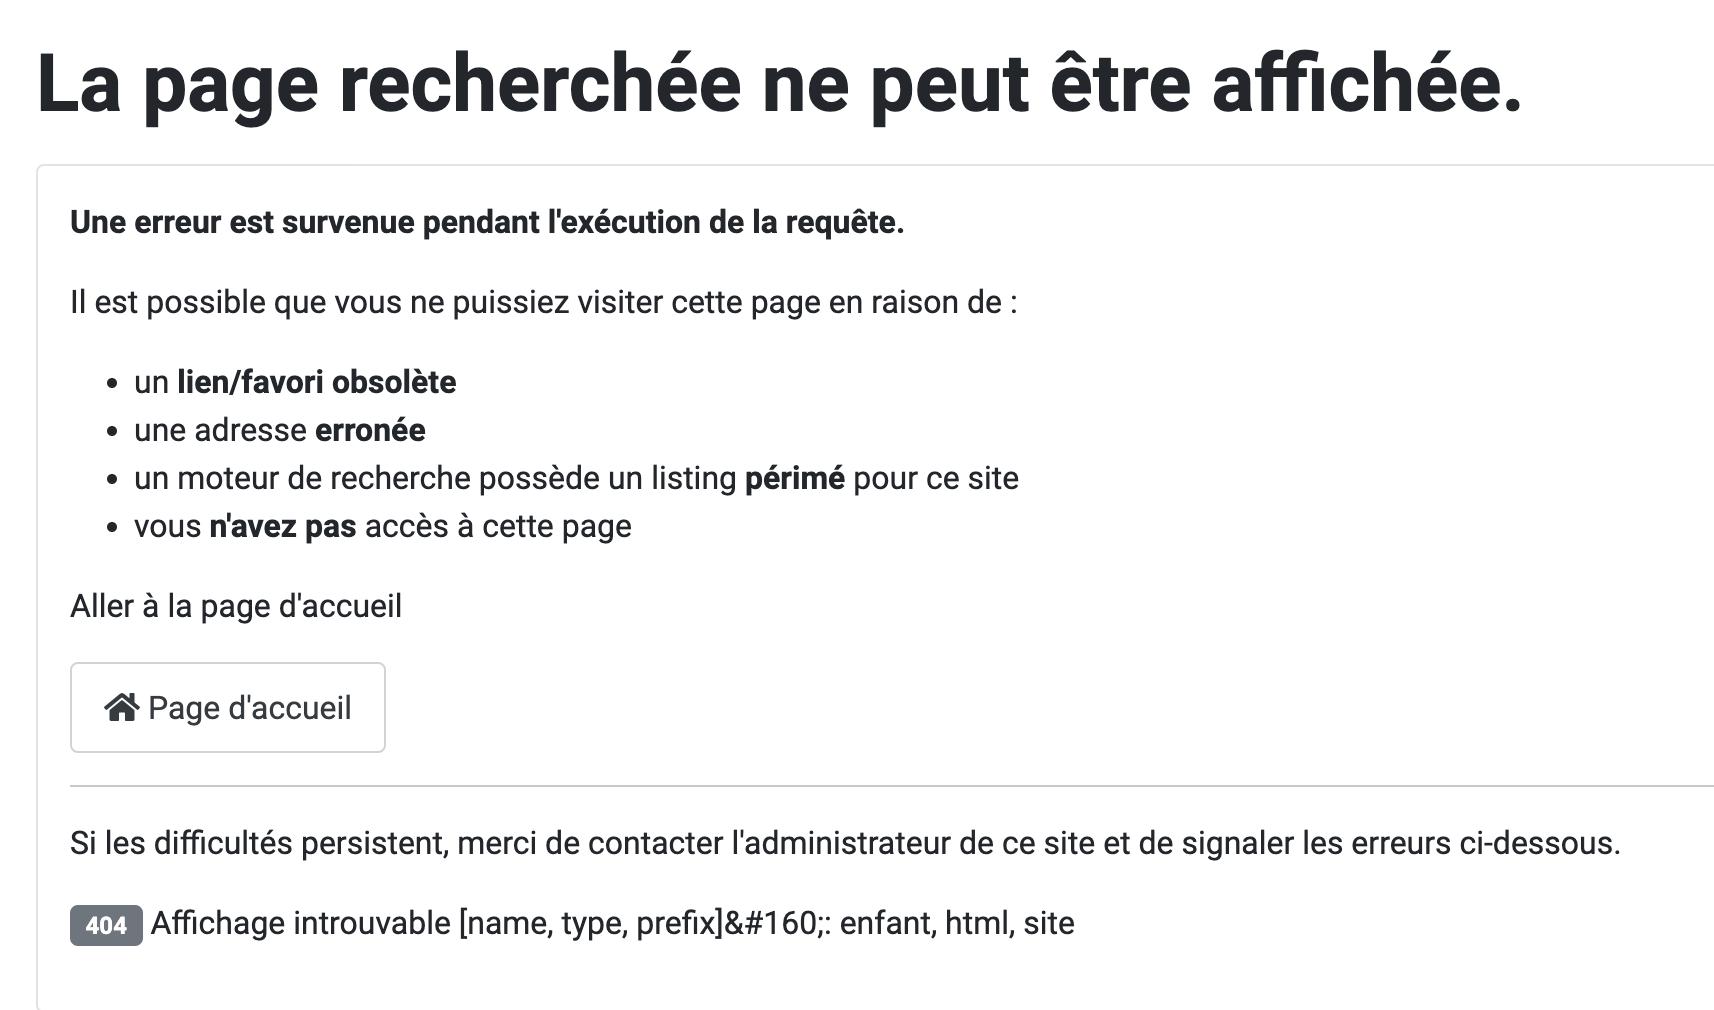Click the bracketed text "[name, type, prefix]"
The height and width of the screenshot is (1010, 1714).
click(590, 923)
